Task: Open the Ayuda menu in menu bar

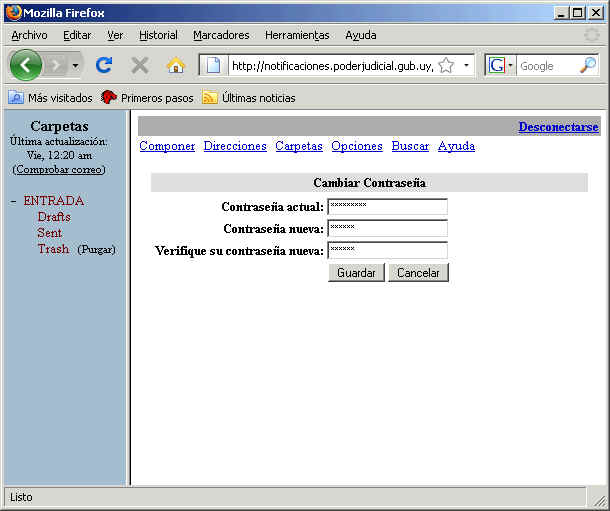Action: (361, 35)
